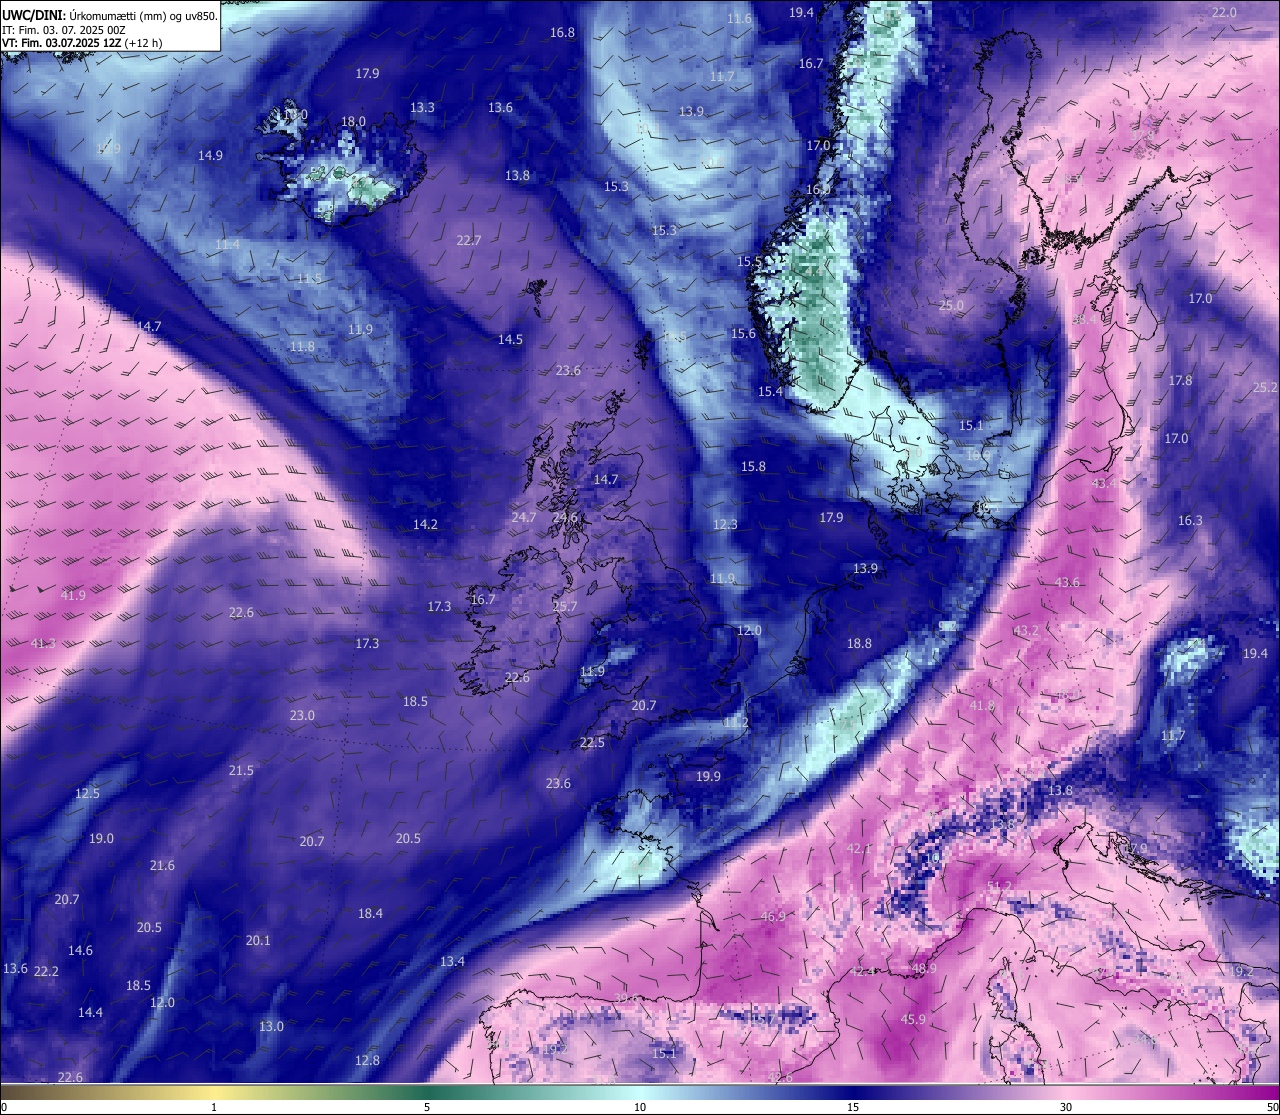Viewport: 1280px width, 1115px height.
Task: Click the UWC/DINI title text
Action: [x=34, y=16]
